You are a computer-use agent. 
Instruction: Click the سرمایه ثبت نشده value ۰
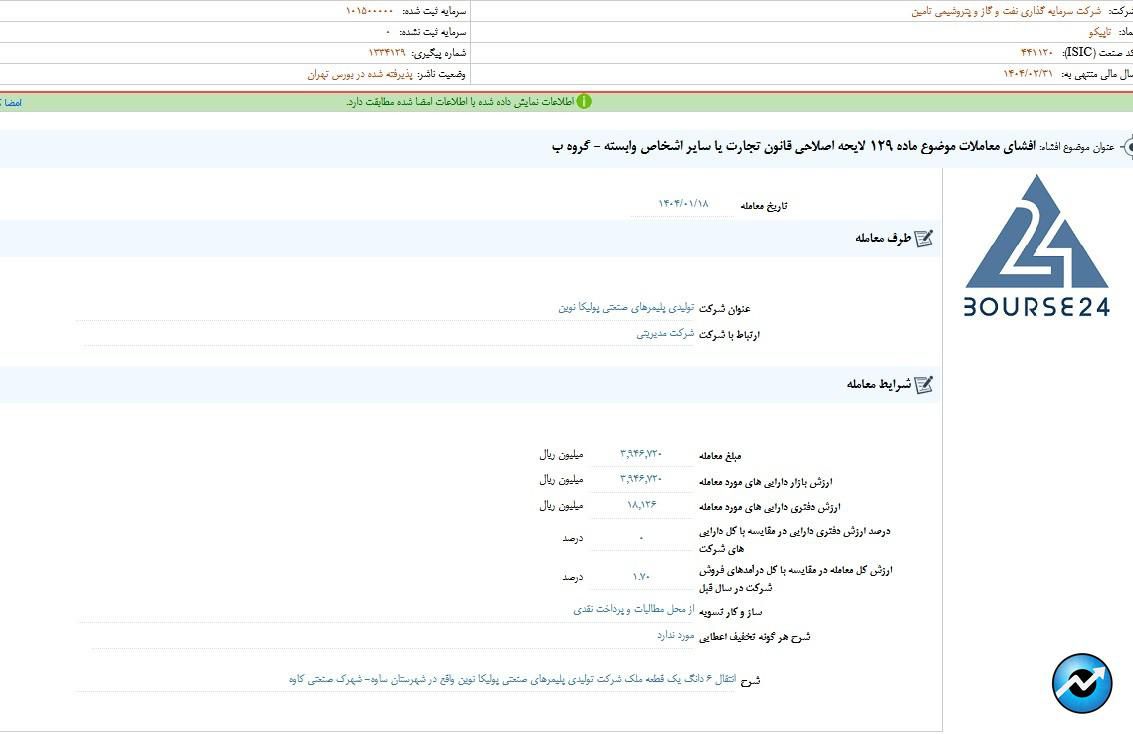388,33
